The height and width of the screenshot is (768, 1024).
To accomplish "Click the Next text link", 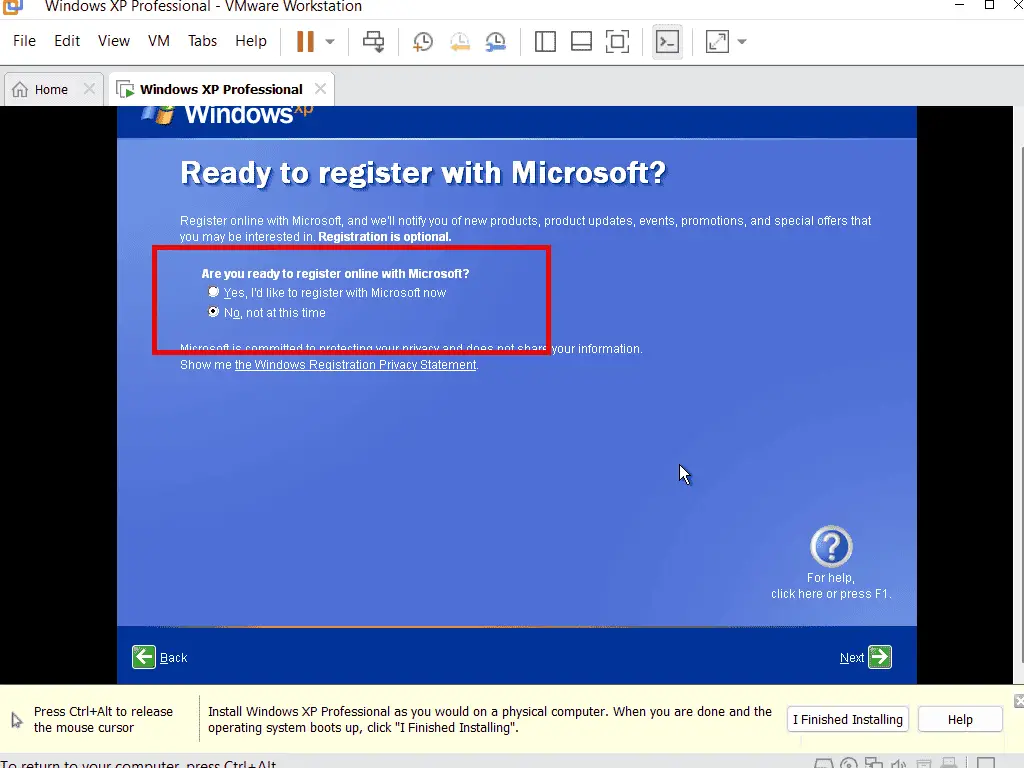I will (852, 658).
